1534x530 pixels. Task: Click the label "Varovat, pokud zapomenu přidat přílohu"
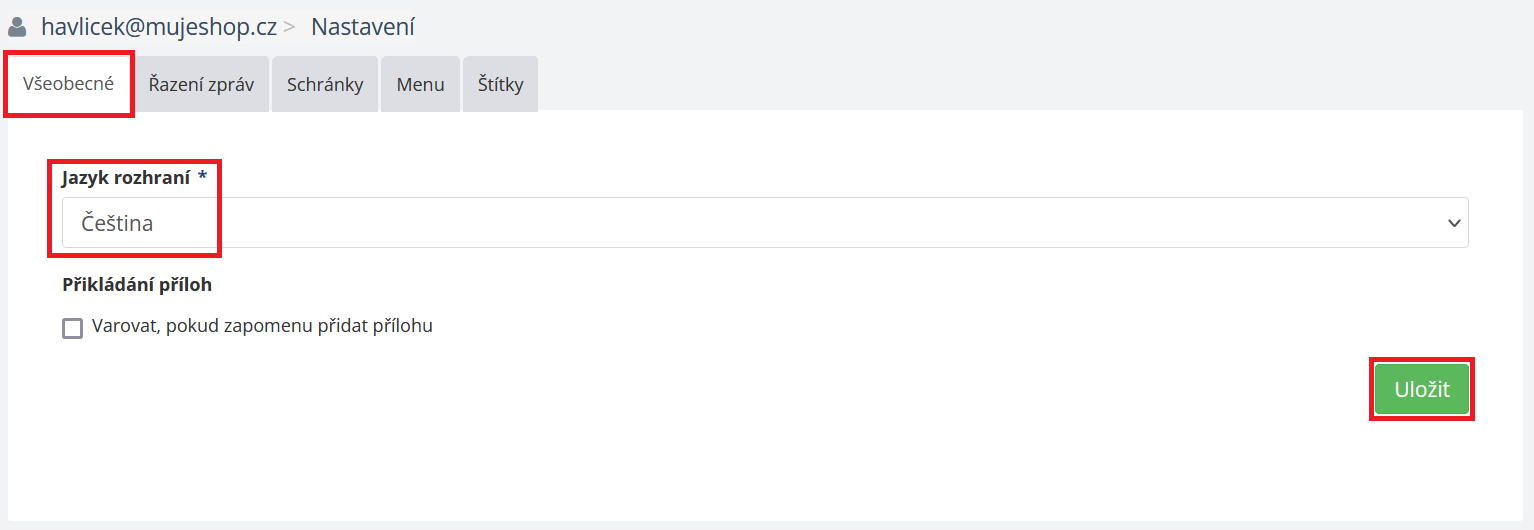tap(262, 326)
